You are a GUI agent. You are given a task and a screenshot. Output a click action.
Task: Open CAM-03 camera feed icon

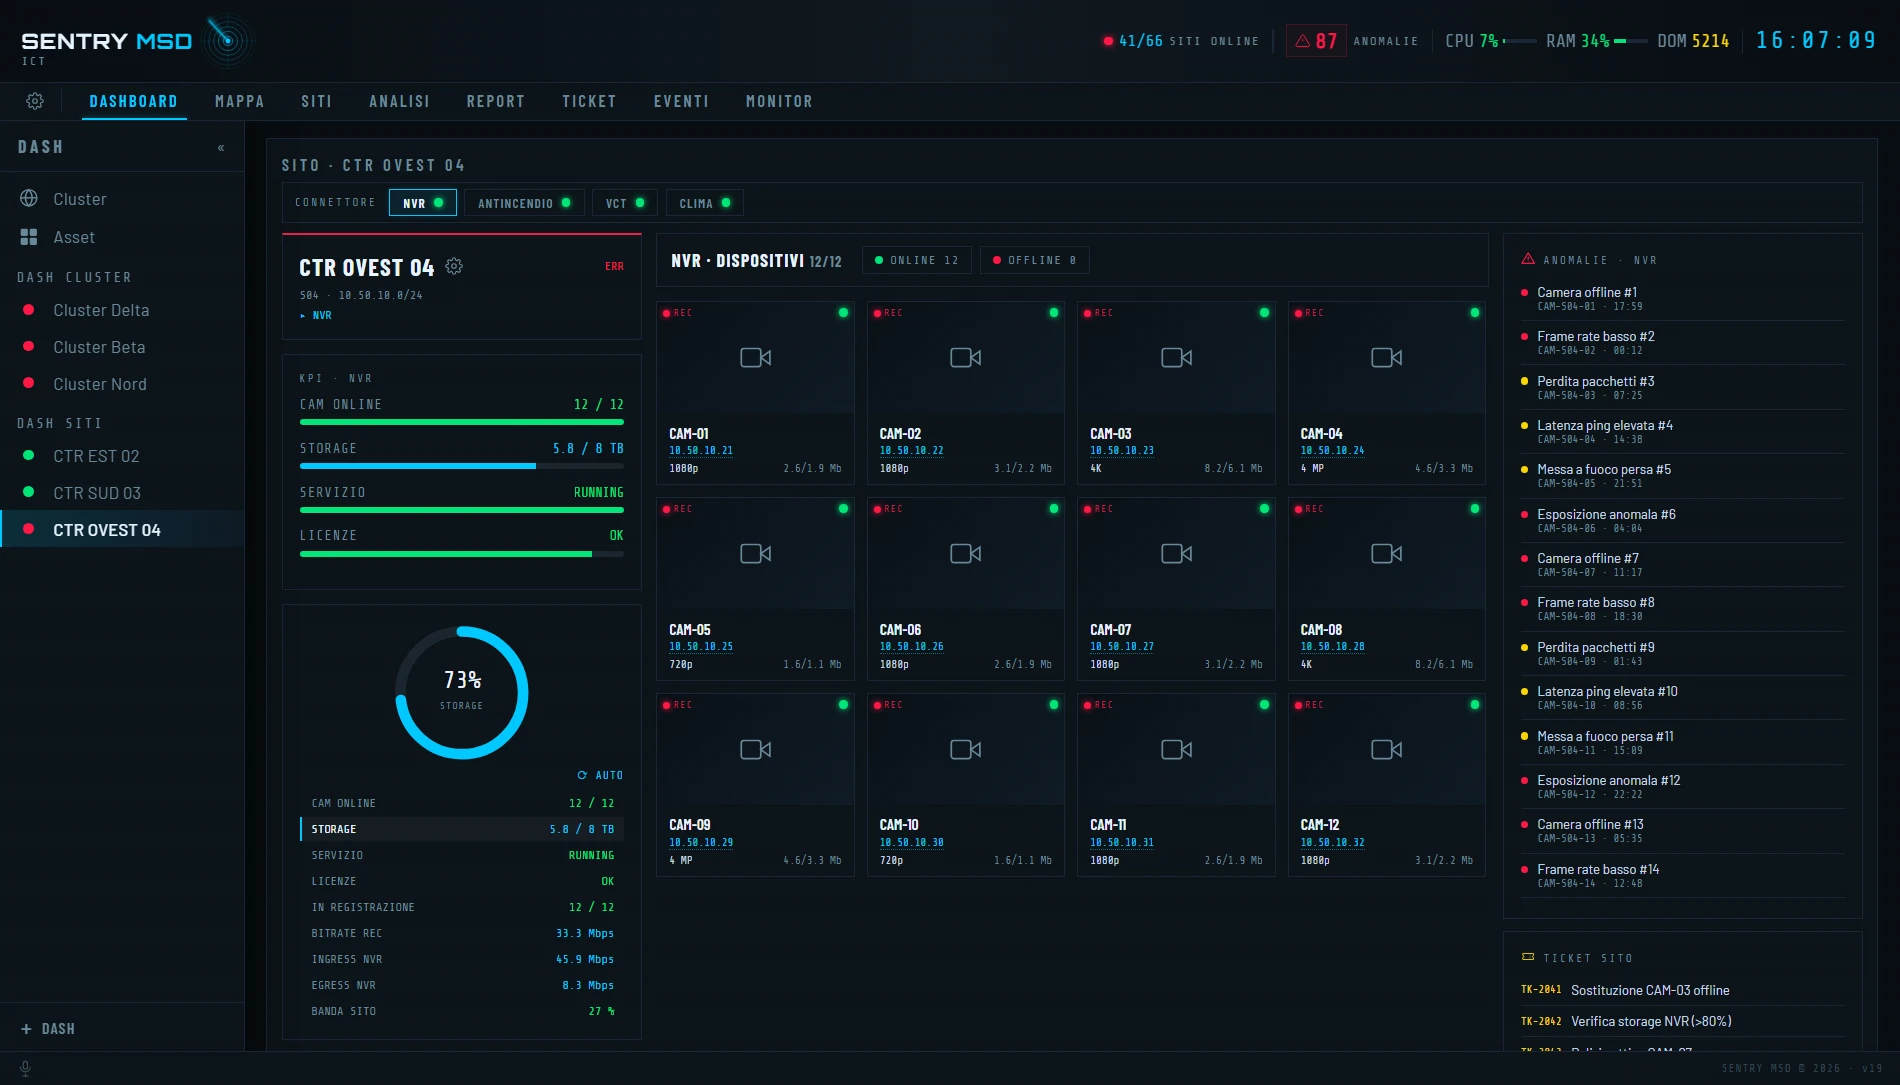(x=1176, y=357)
